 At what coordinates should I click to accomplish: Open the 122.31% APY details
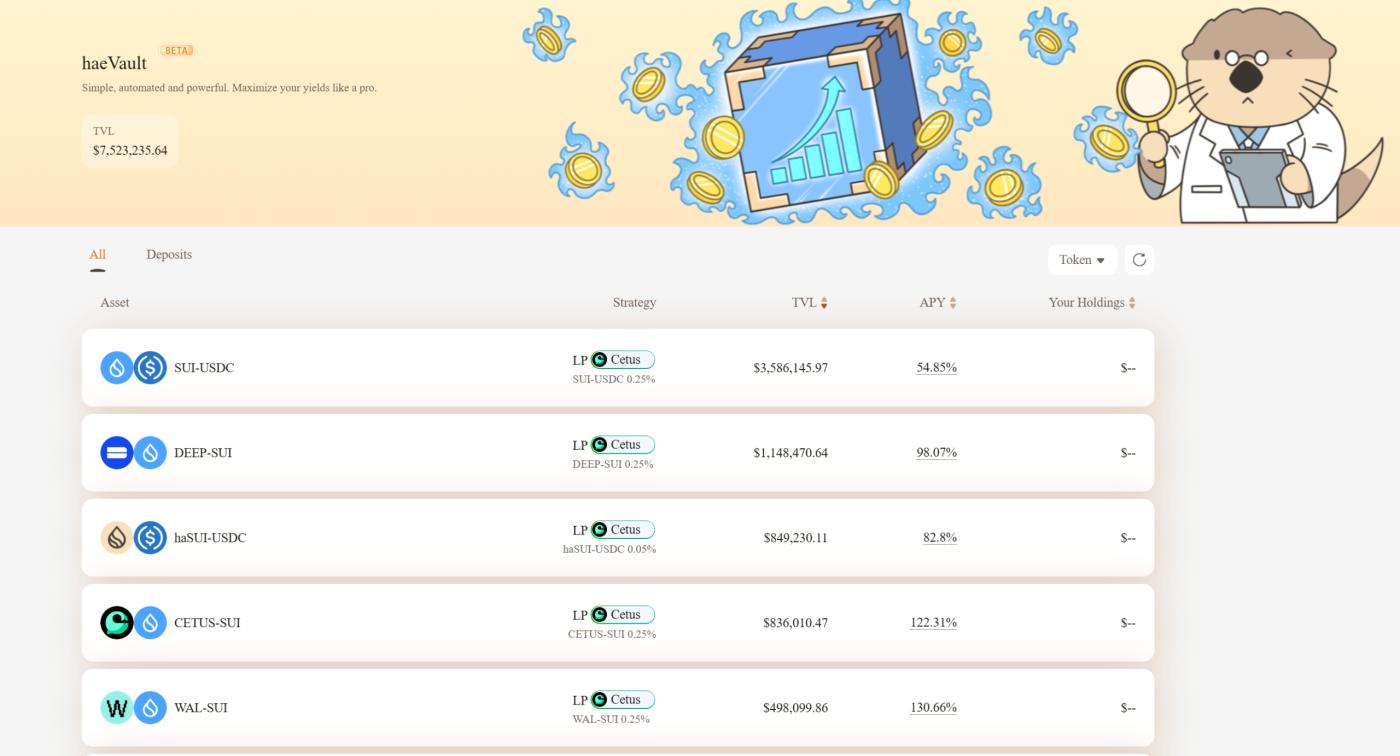[x=933, y=623]
